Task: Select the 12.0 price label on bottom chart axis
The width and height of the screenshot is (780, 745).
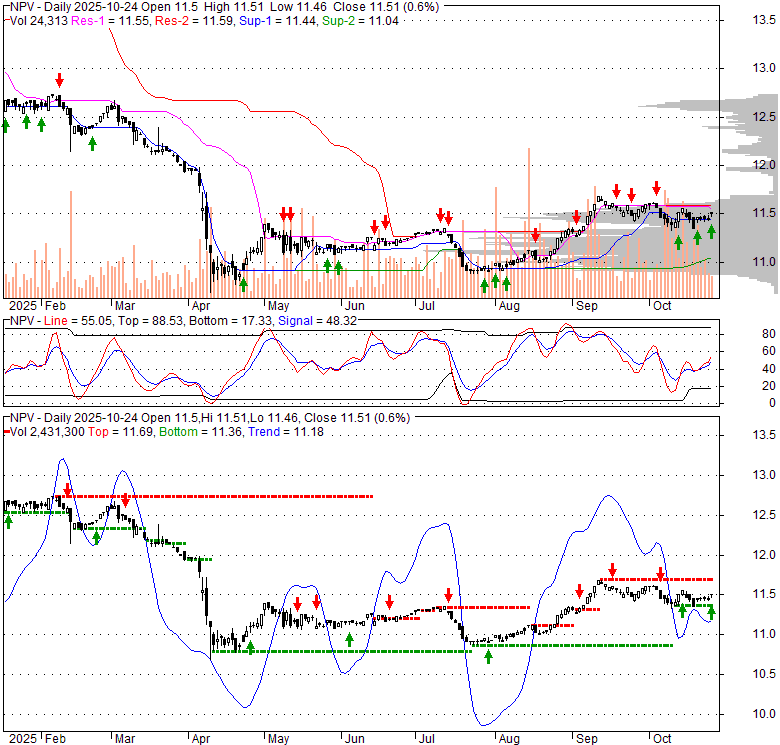Action: pos(764,555)
